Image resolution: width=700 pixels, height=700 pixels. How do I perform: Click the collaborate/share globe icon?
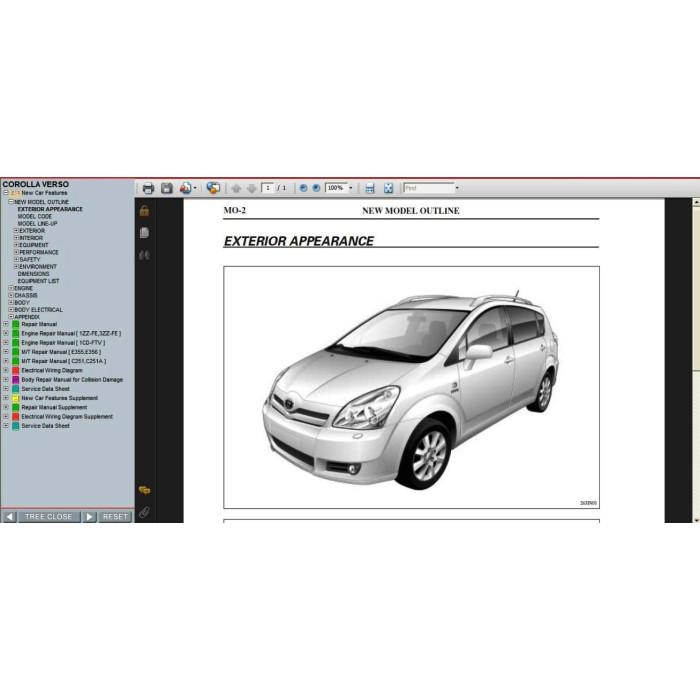(213, 188)
